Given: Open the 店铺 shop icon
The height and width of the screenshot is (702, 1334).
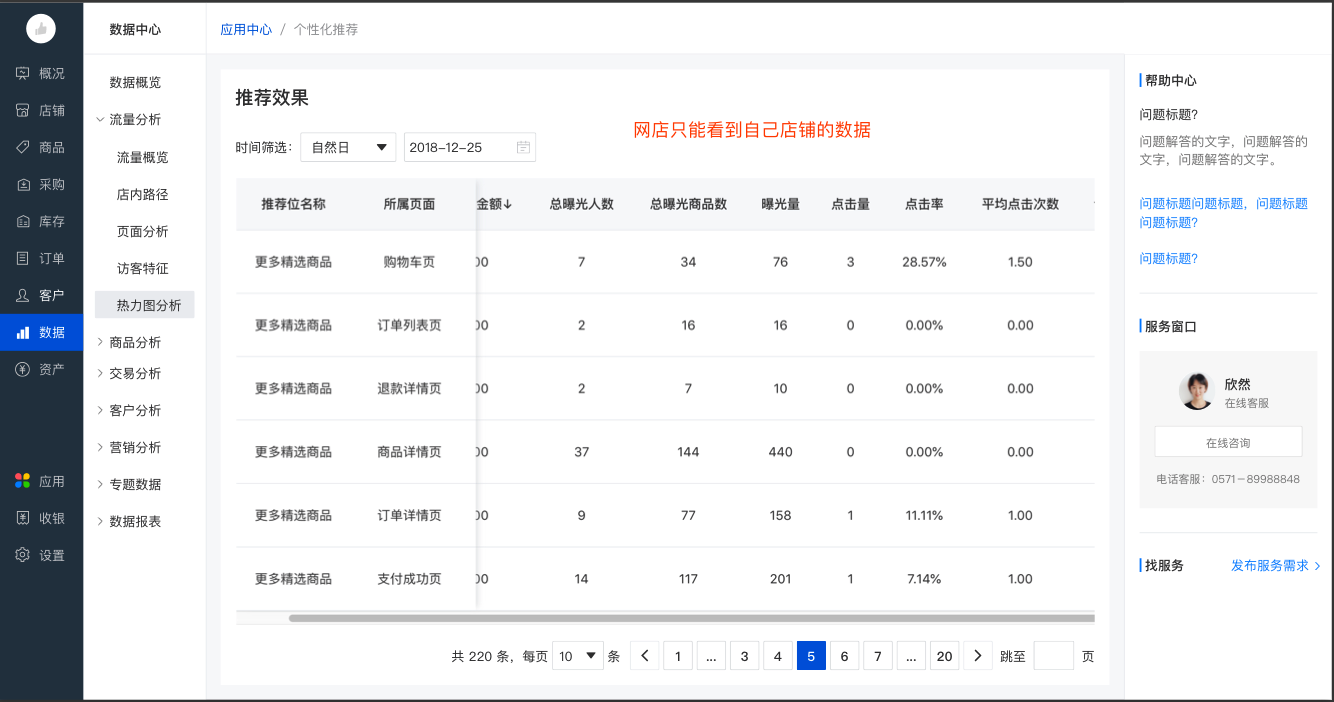Looking at the screenshot, I should click(23, 110).
